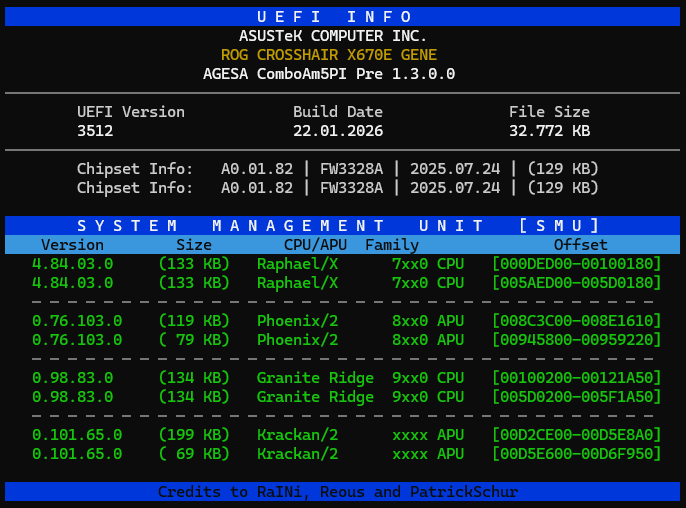
Task: Click the Version column header
Action: click(72, 245)
